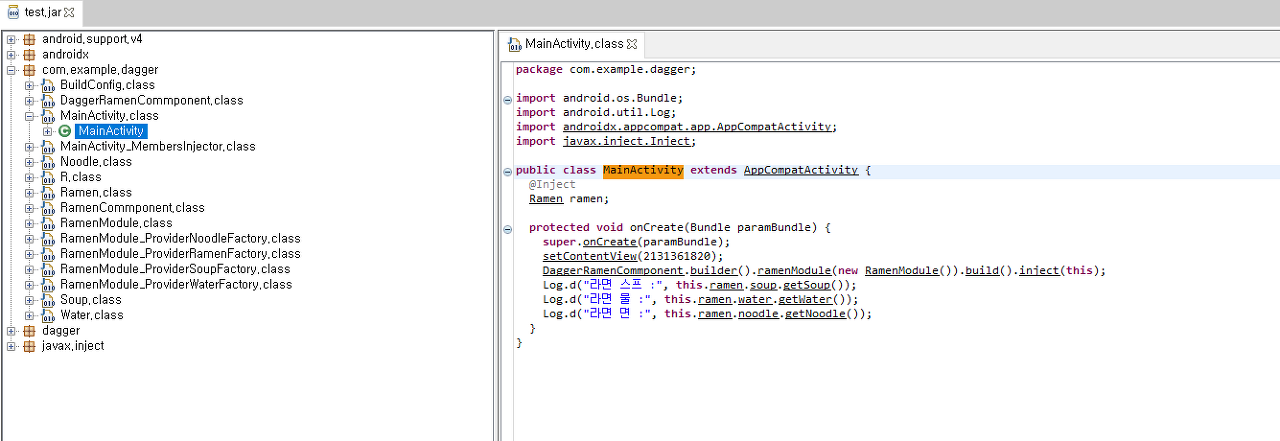This screenshot has height=441, width=1280.
Task: Click the Soup.class file icon
Action: coord(48,300)
